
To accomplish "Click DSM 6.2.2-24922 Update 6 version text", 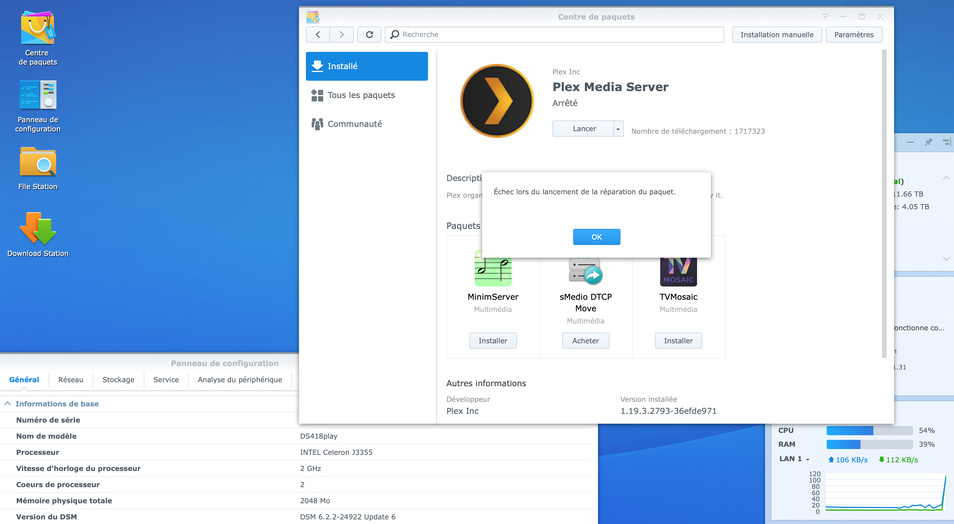I will [x=347, y=517].
